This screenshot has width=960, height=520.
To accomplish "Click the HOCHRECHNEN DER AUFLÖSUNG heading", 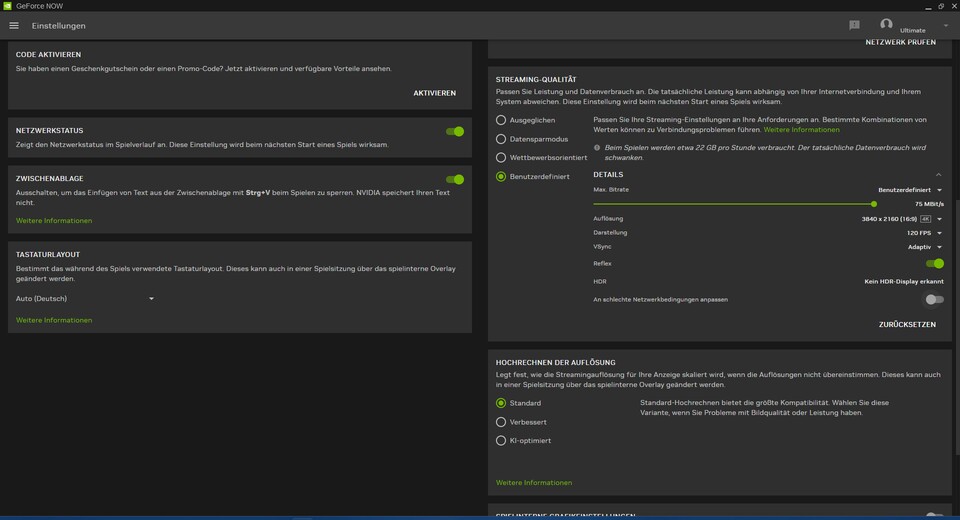I will (x=555, y=363).
